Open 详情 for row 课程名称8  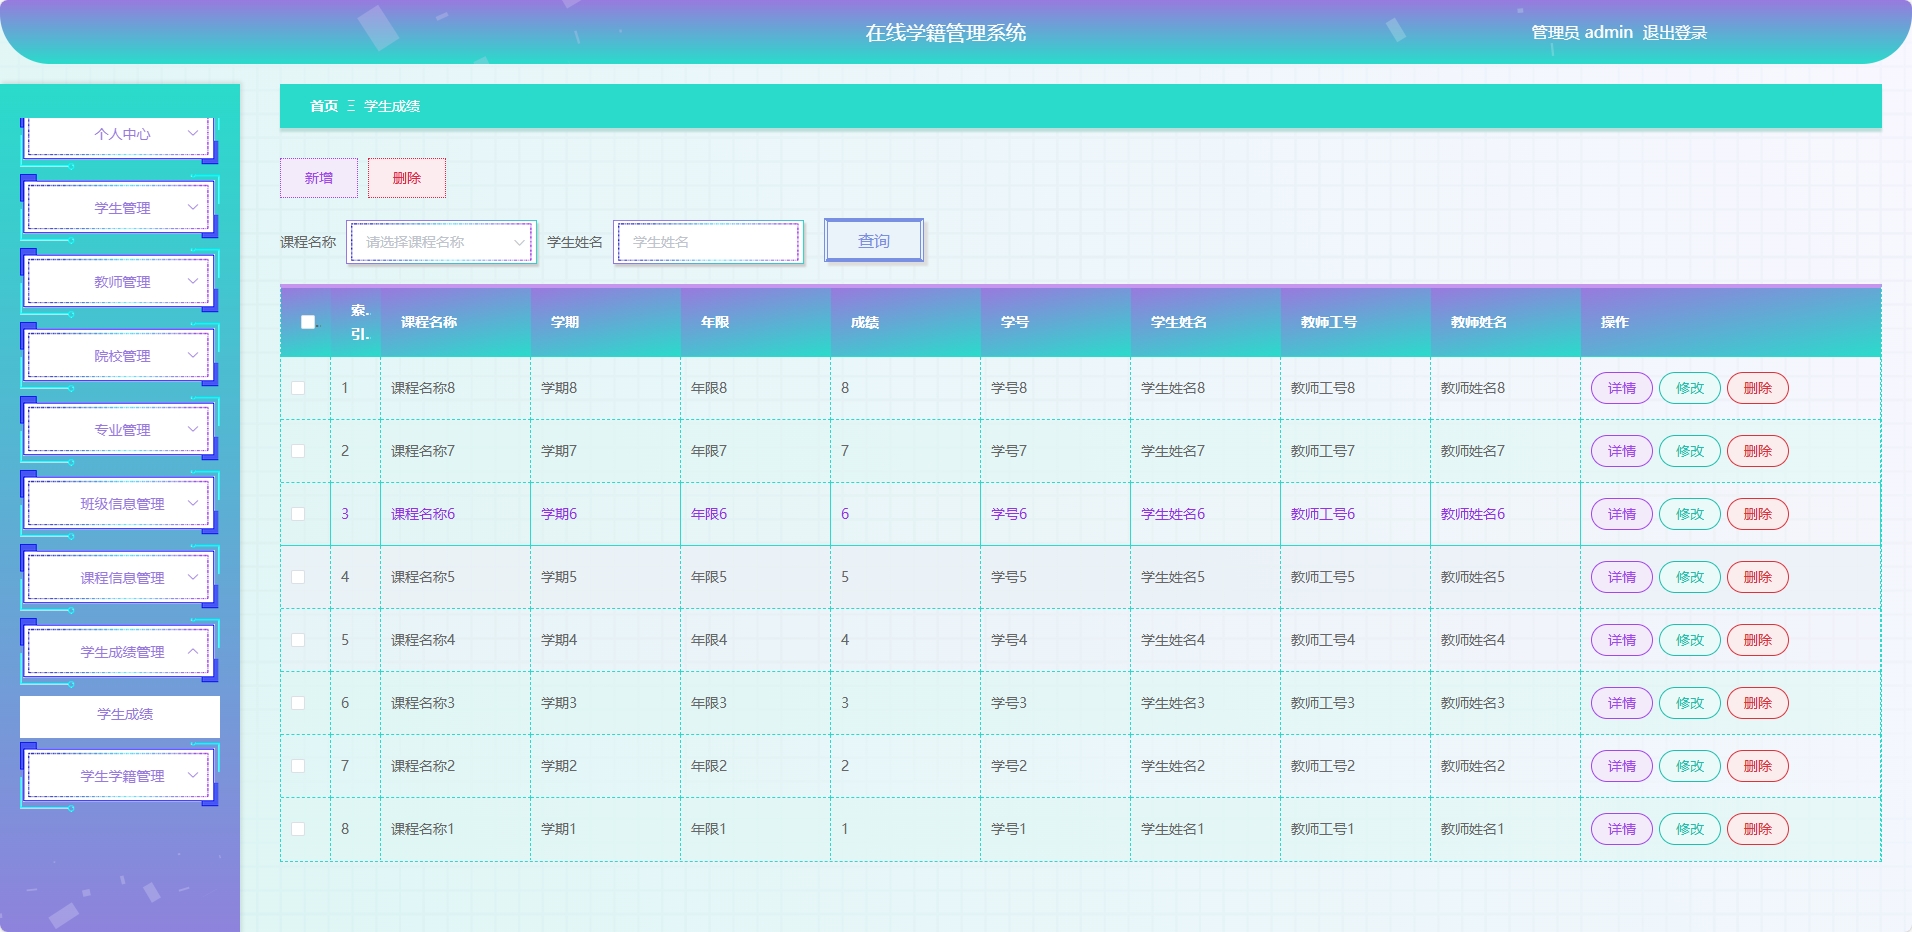(1622, 388)
